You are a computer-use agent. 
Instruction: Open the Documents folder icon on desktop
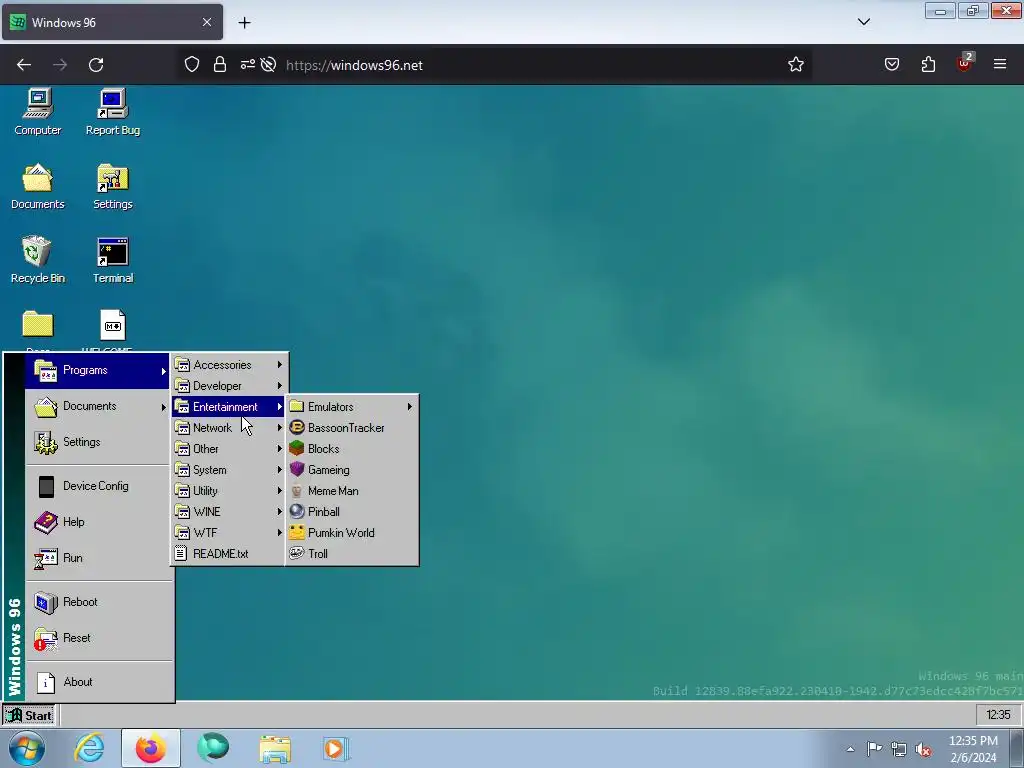[38, 186]
